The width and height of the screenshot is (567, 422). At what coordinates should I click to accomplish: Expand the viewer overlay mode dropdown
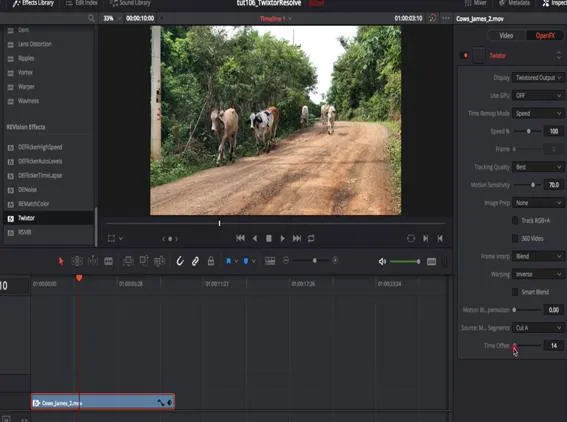[x=121, y=239]
